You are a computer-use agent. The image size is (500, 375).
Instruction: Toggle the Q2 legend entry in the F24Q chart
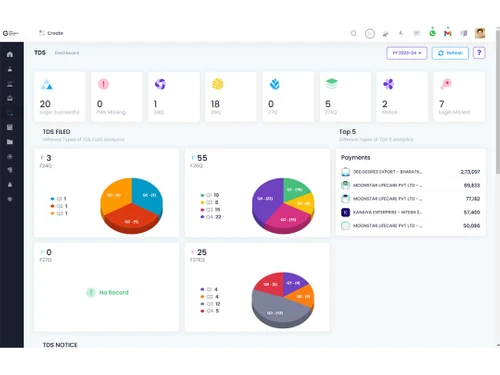click(x=58, y=206)
